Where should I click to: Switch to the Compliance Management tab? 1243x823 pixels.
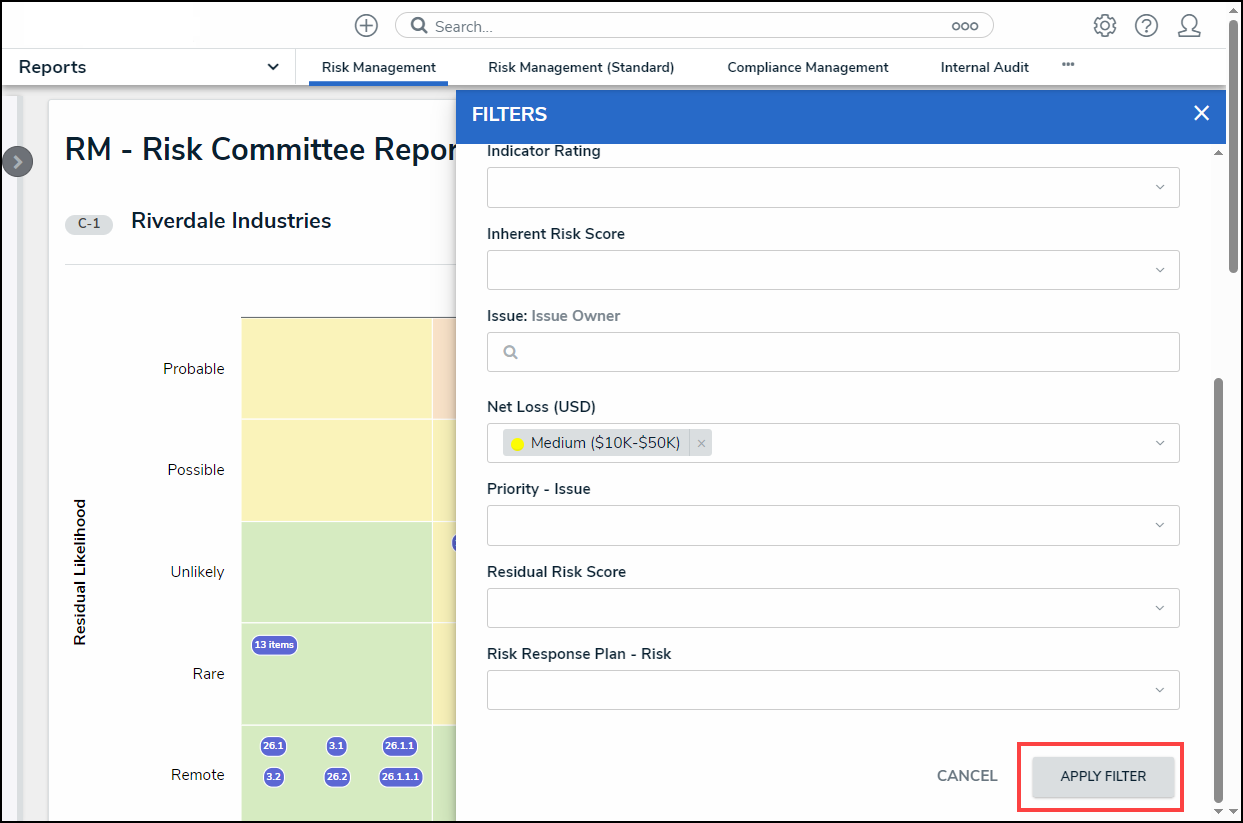807,68
